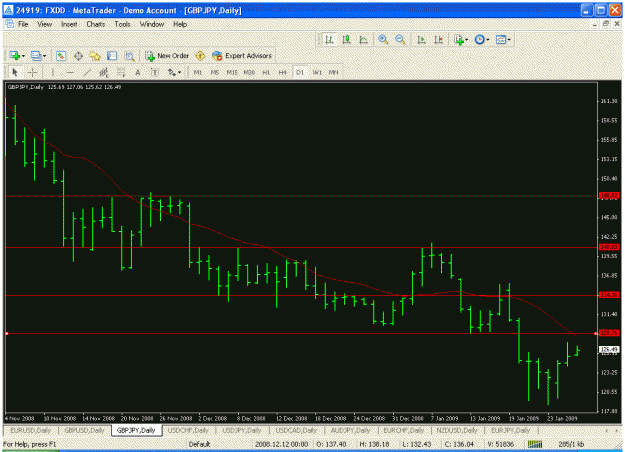625x452 pixels.
Task: Select the text 'A' tool
Action: [x=138, y=73]
